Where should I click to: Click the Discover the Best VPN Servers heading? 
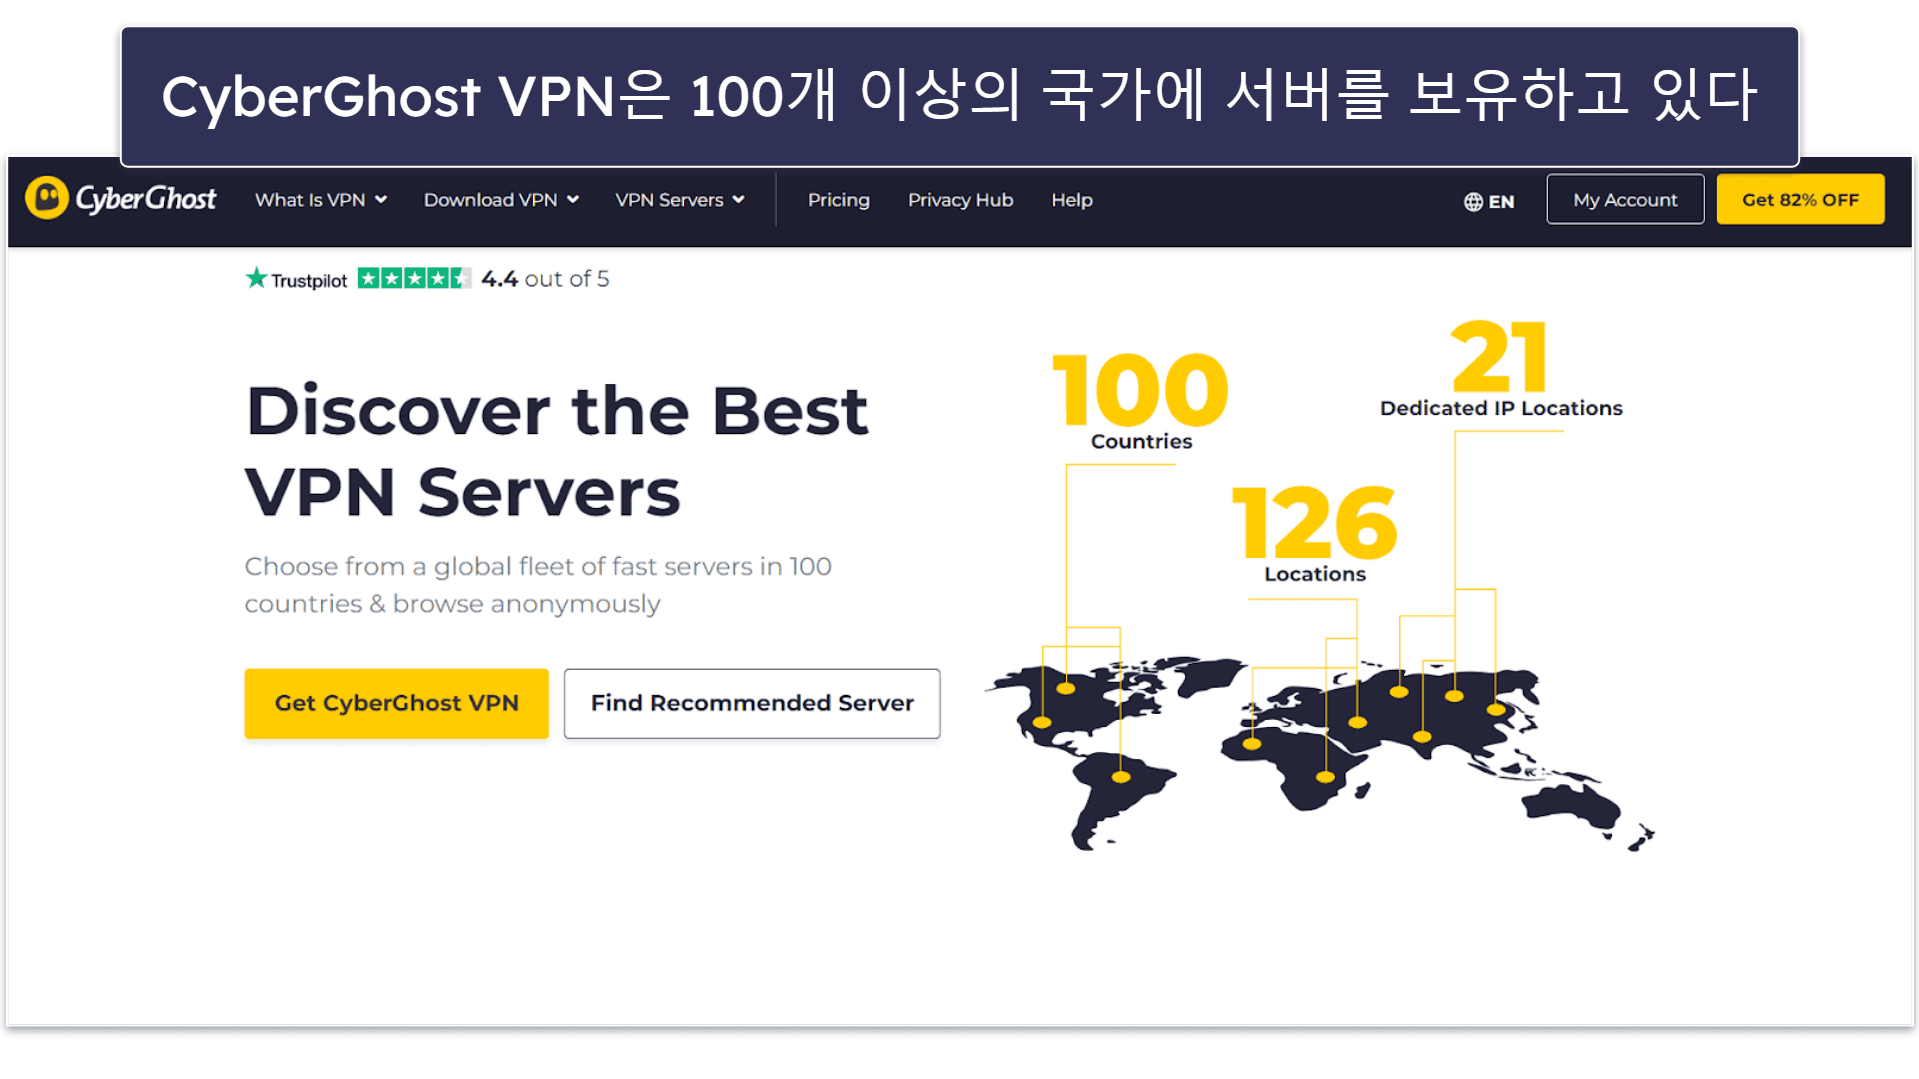pyautogui.click(x=557, y=451)
